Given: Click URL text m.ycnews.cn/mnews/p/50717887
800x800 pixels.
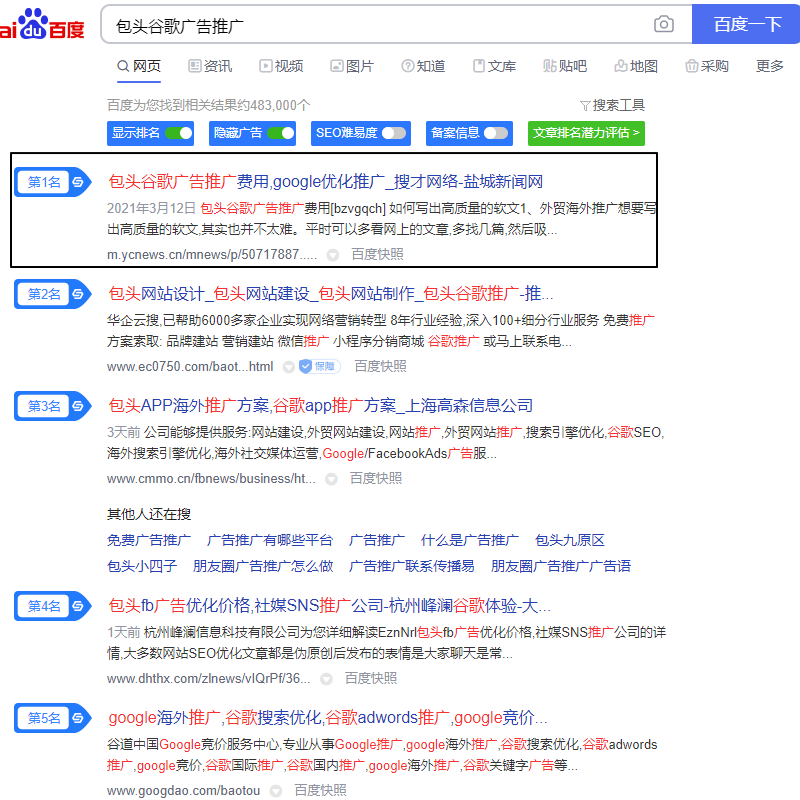Looking at the screenshot, I should tap(212, 255).
